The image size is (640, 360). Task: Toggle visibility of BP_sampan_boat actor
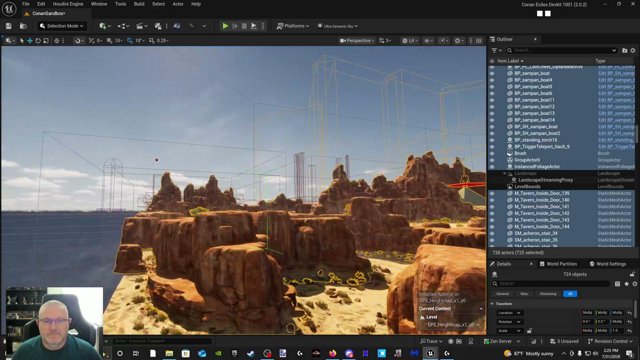click(x=492, y=73)
